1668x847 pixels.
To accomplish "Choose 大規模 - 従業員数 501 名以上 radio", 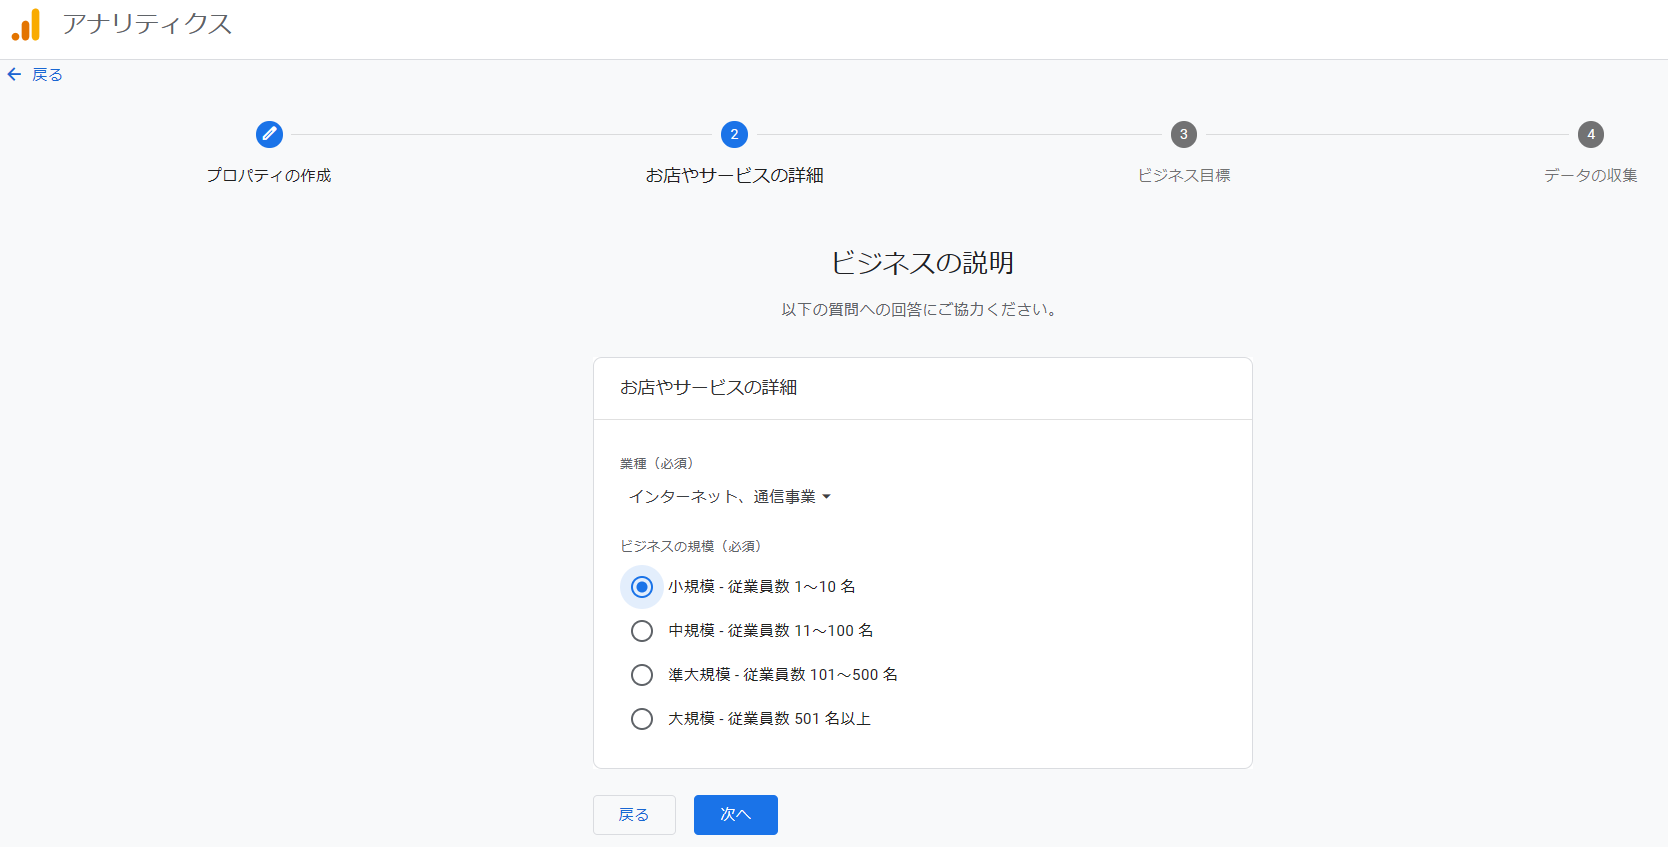I will tap(642, 719).
